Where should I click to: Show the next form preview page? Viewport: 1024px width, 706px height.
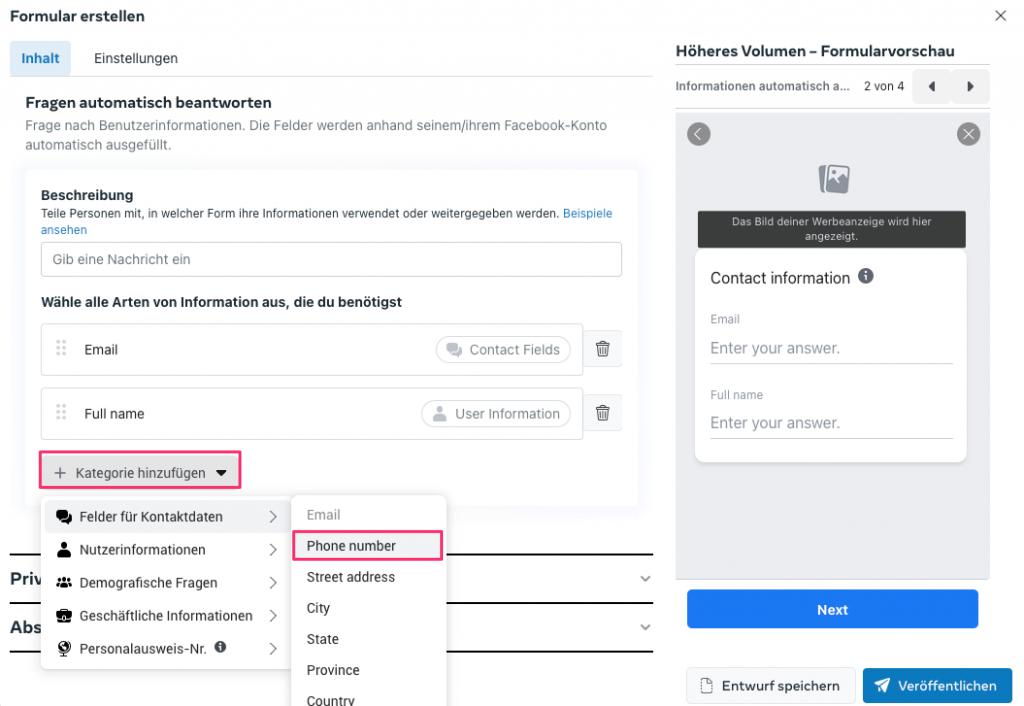click(970, 87)
